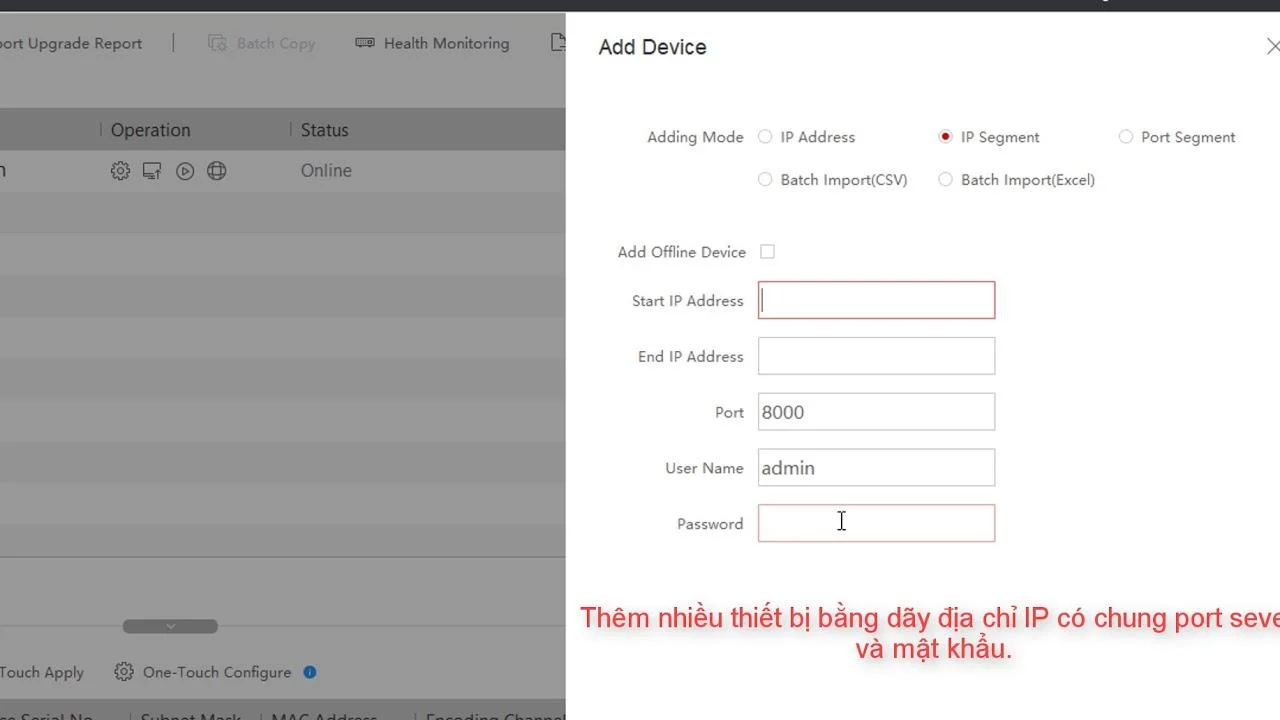The height and width of the screenshot is (720, 1280).
Task: Click the Online status cell
Action: pyautogui.click(x=326, y=171)
